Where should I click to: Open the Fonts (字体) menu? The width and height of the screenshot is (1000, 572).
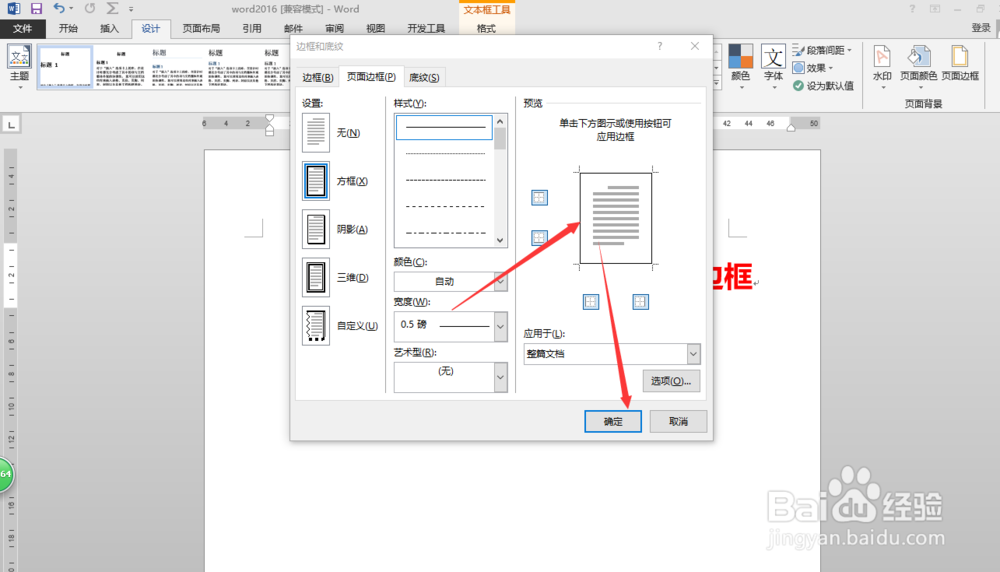coord(773,64)
